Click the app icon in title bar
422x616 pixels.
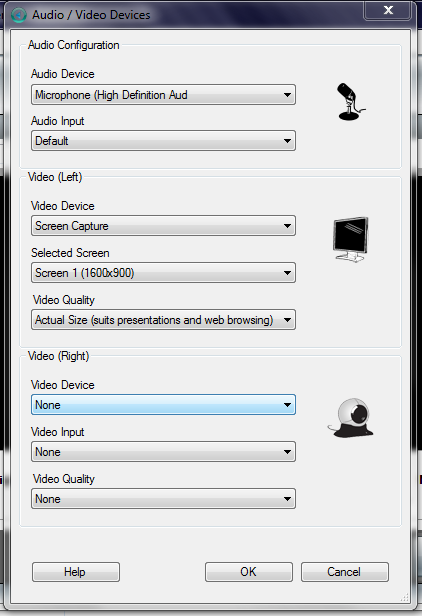(18, 15)
